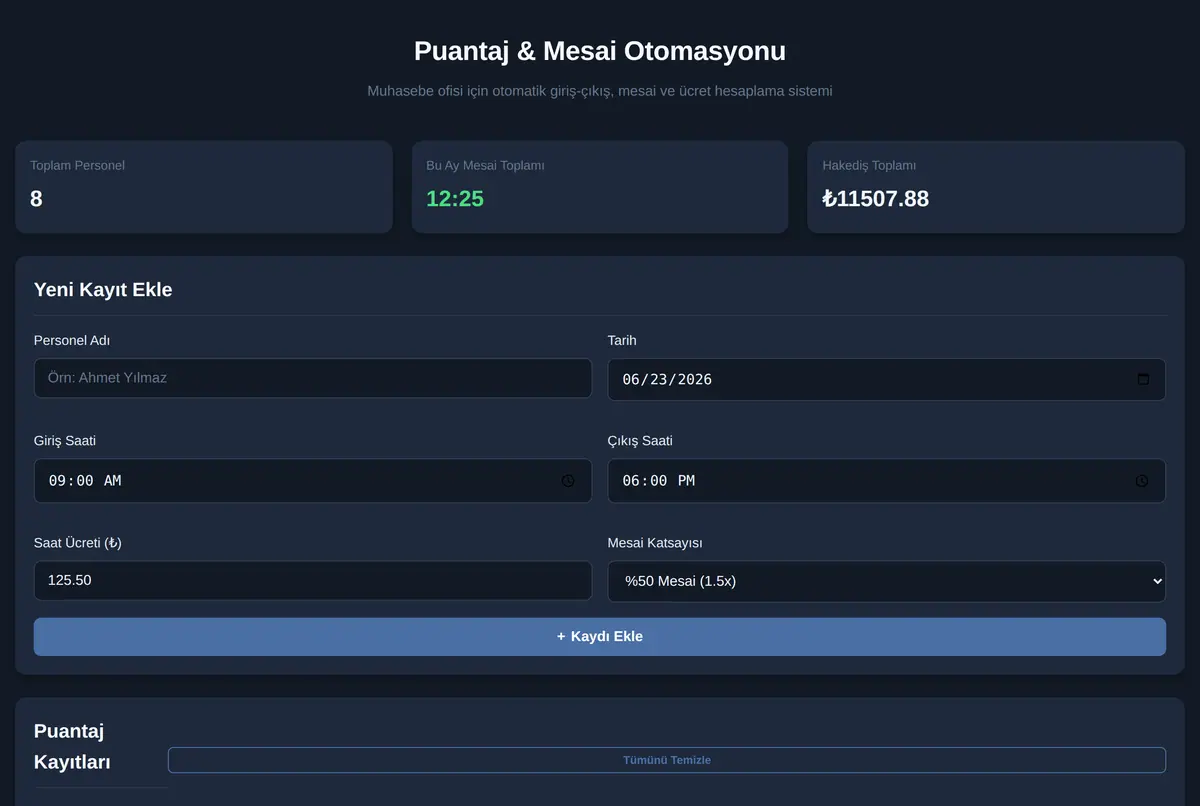
Task: Click the Puantaj Kayıtları heading
Action: click(72, 747)
